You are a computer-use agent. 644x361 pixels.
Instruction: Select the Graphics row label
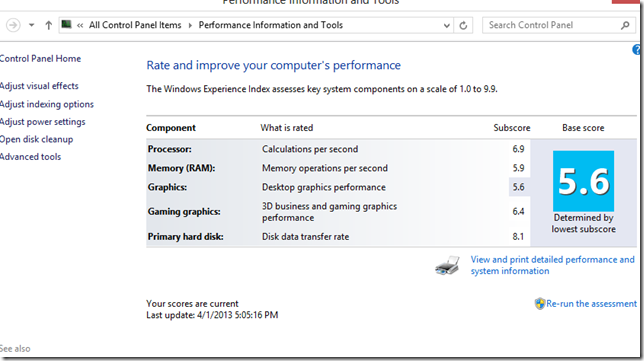tap(167, 187)
